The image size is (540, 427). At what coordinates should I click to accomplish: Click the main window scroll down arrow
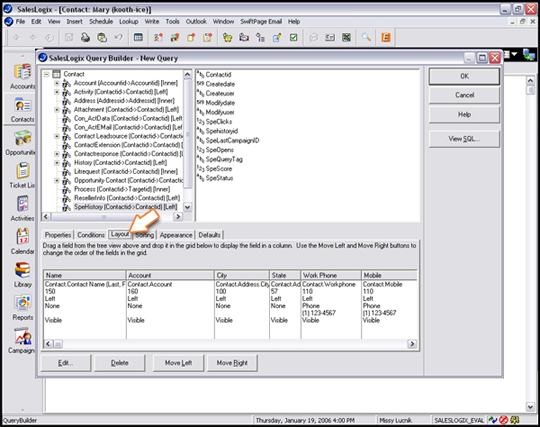pyautogui.click(x=530, y=407)
